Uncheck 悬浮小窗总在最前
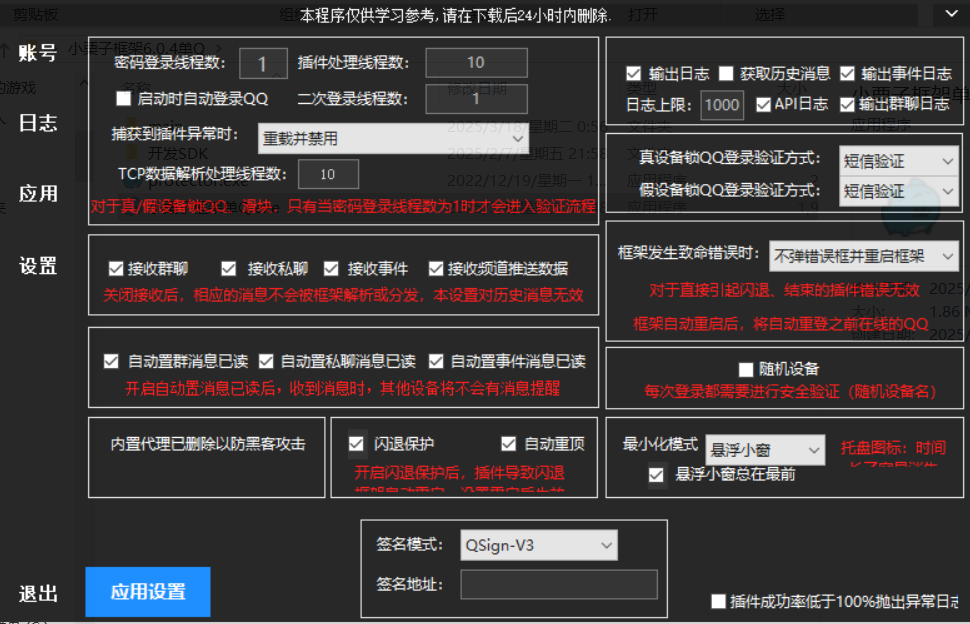 point(655,475)
